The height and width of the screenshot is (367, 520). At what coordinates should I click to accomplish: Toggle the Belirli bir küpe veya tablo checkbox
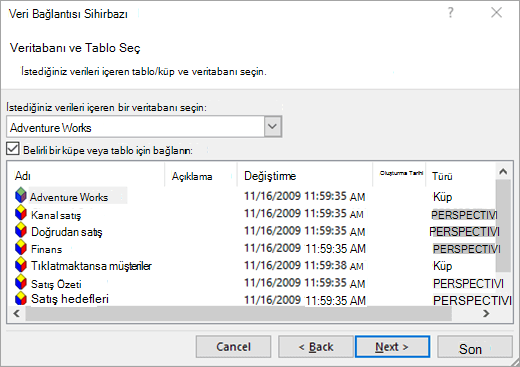pyautogui.click(x=13, y=149)
